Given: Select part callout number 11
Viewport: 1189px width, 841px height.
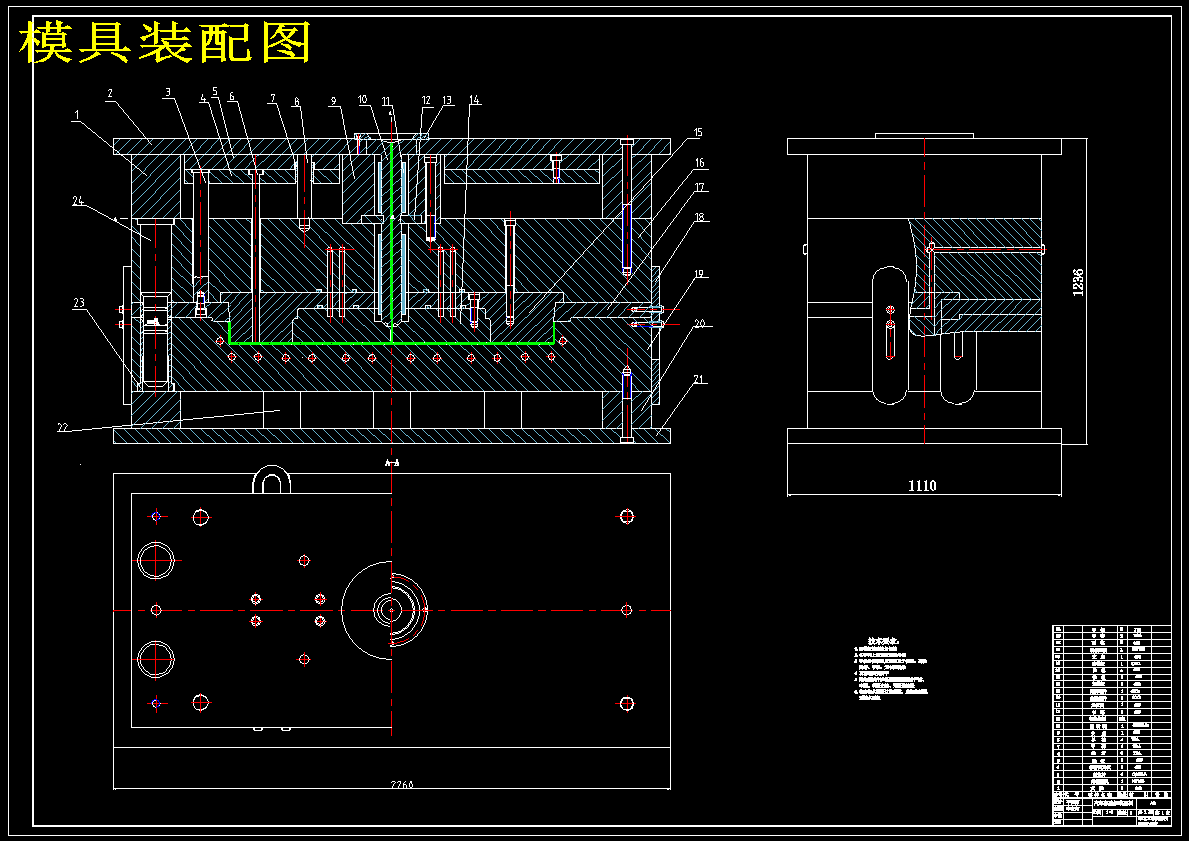Looking at the screenshot, I should click(387, 102).
